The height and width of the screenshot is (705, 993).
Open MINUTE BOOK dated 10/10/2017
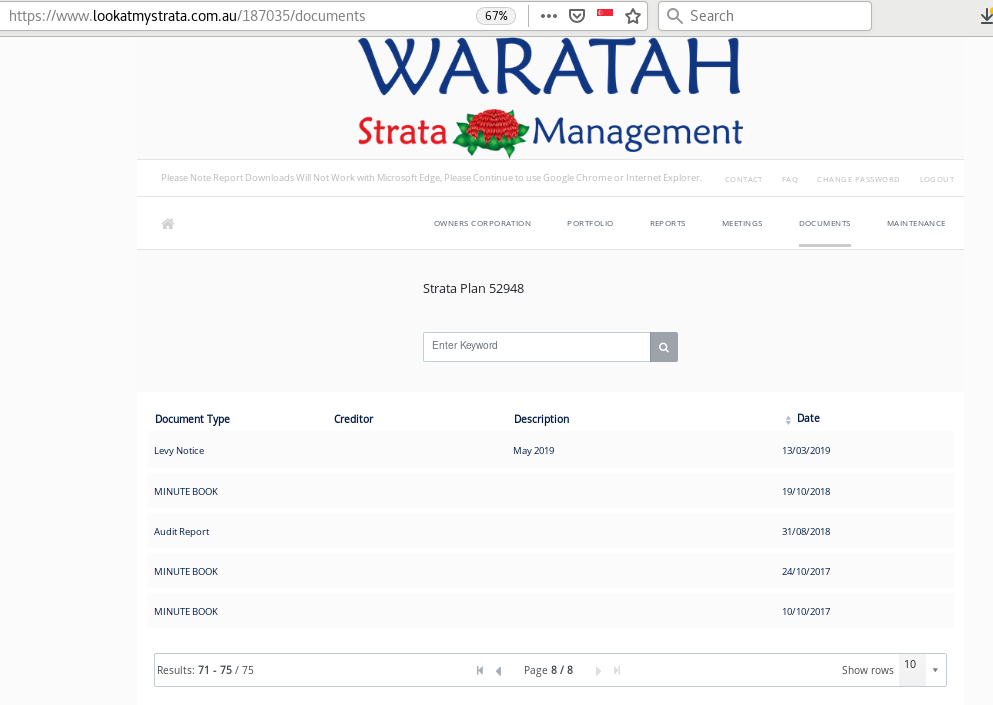(186, 612)
